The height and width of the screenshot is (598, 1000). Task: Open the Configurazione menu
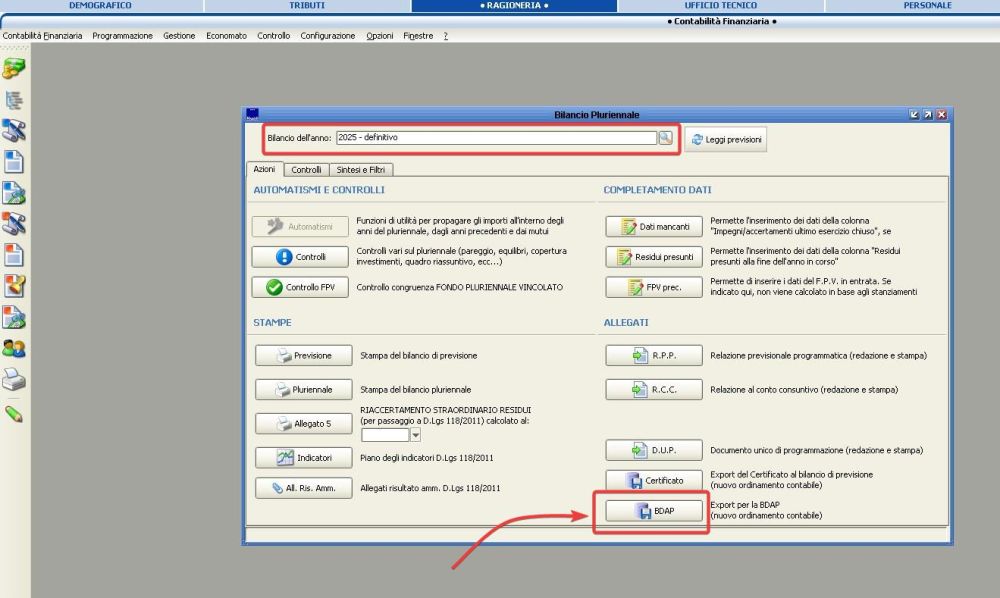(x=328, y=36)
